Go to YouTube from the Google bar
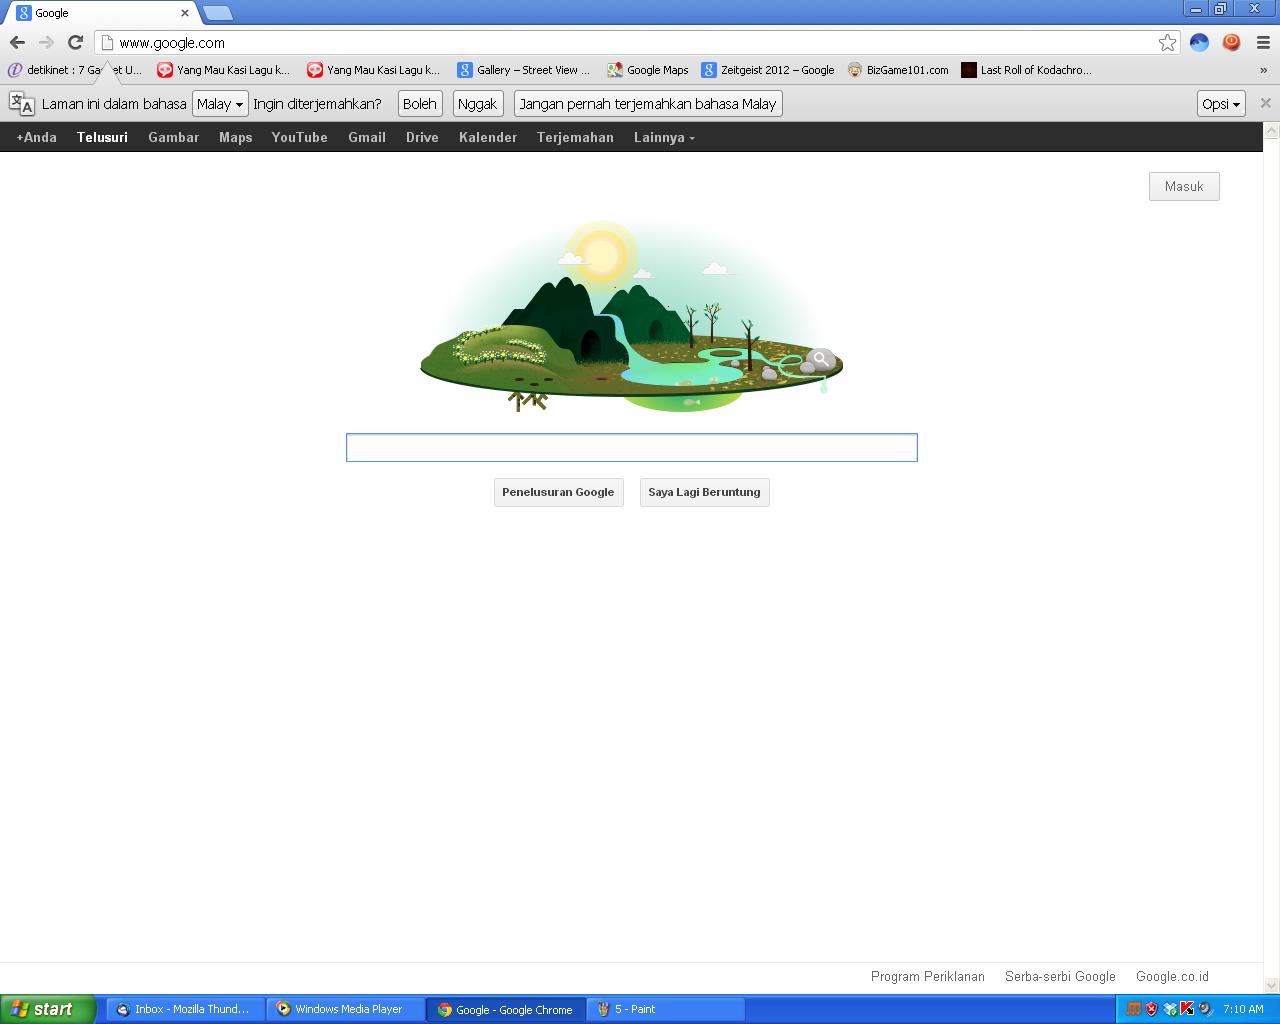Viewport: 1280px width, 1024px height. click(300, 137)
